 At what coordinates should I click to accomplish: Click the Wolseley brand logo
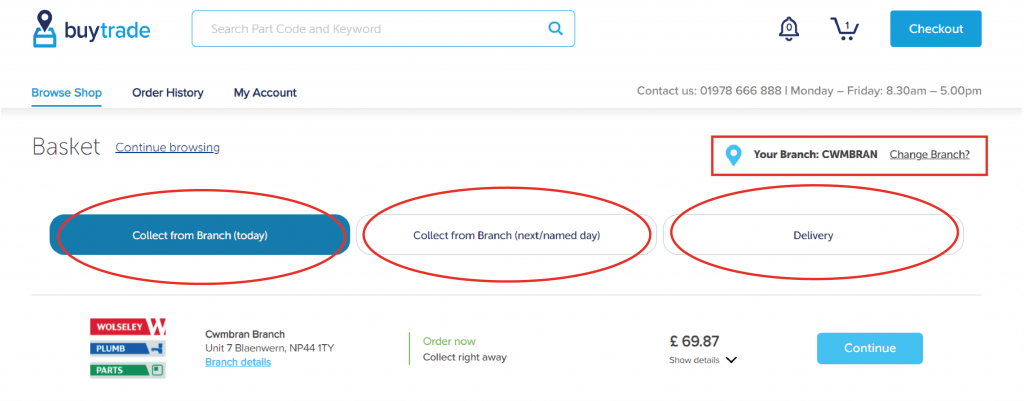(127, 326)
